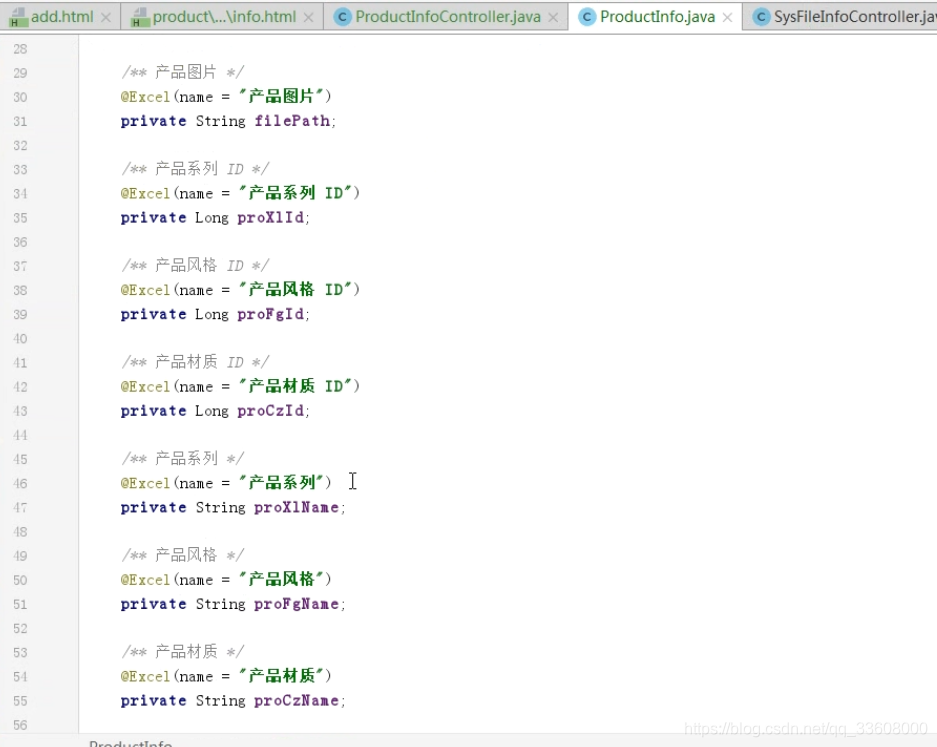Close the add.html tab
The height and width of the screenshot is (747, 937).
pos(106,18)
